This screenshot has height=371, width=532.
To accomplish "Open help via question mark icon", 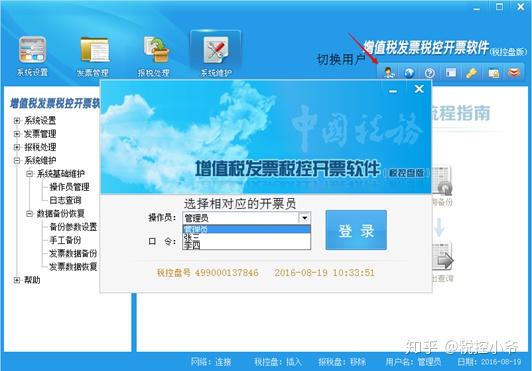I will [x=430, y=73].
